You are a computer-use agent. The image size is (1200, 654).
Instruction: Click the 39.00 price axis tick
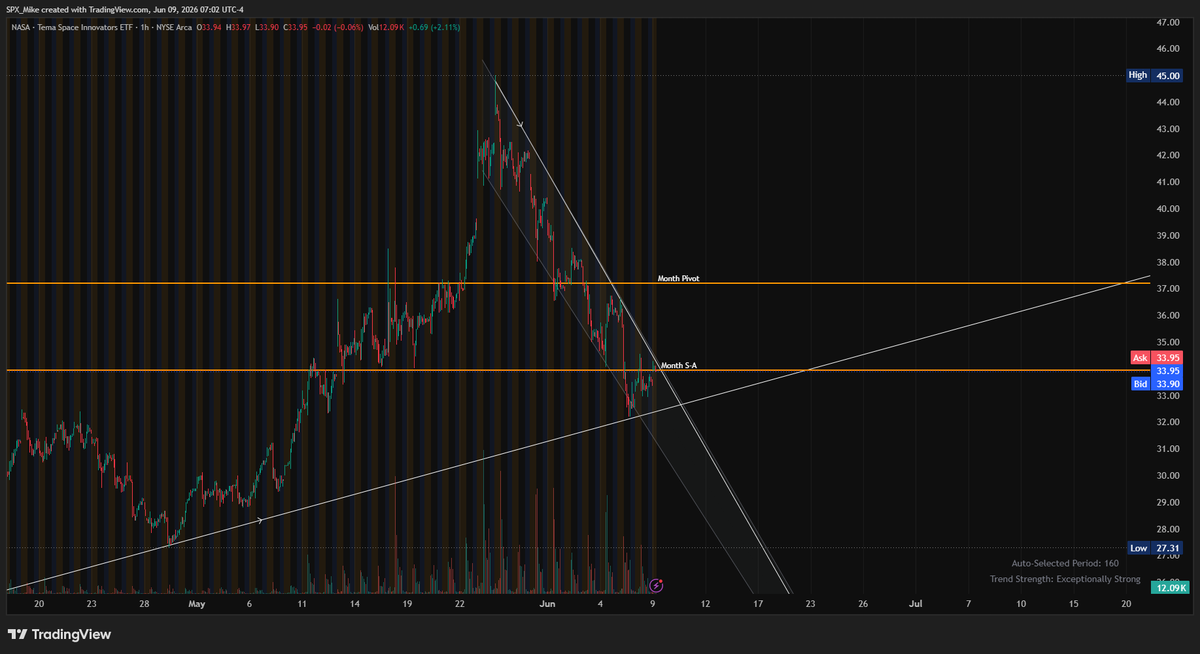1168,236
